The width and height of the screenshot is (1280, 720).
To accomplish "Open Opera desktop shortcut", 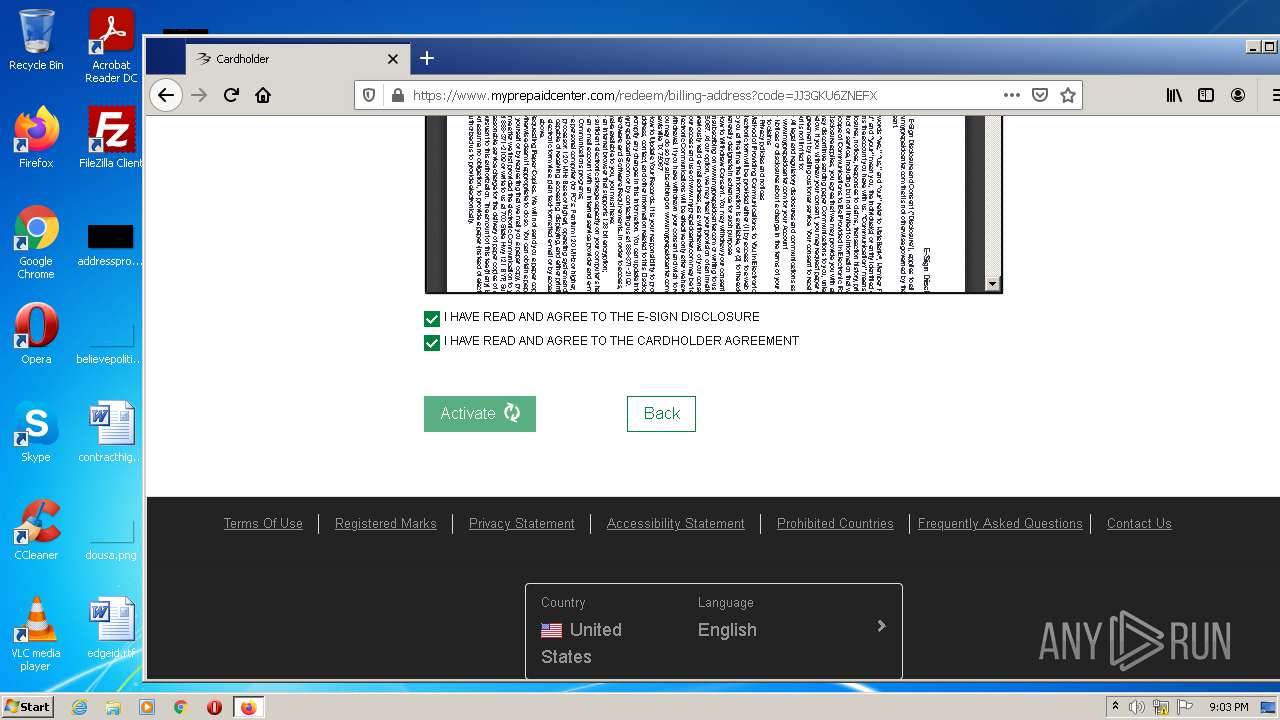I will point(36,334).
